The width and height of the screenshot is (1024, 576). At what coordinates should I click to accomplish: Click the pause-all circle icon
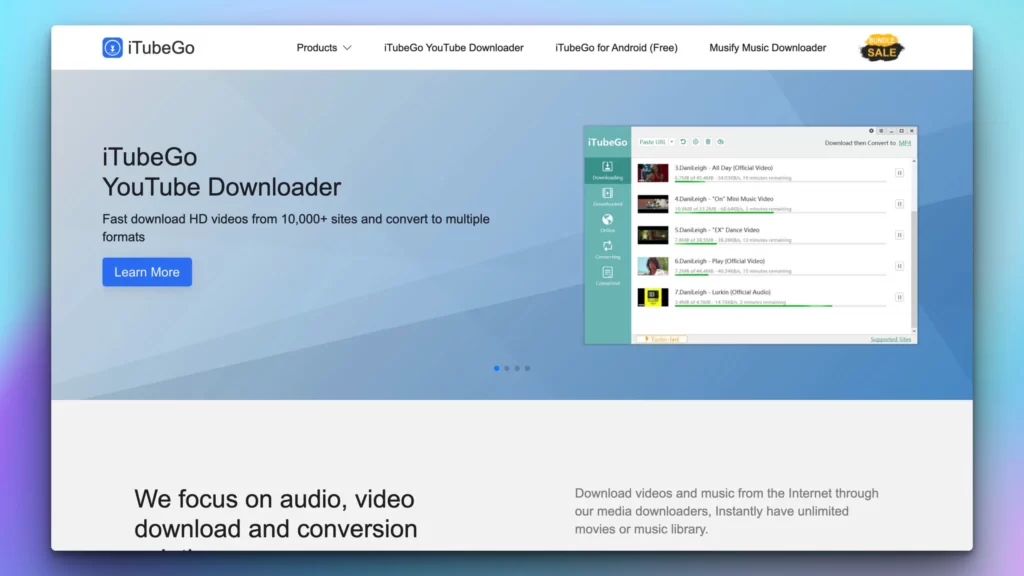point(696,142)
